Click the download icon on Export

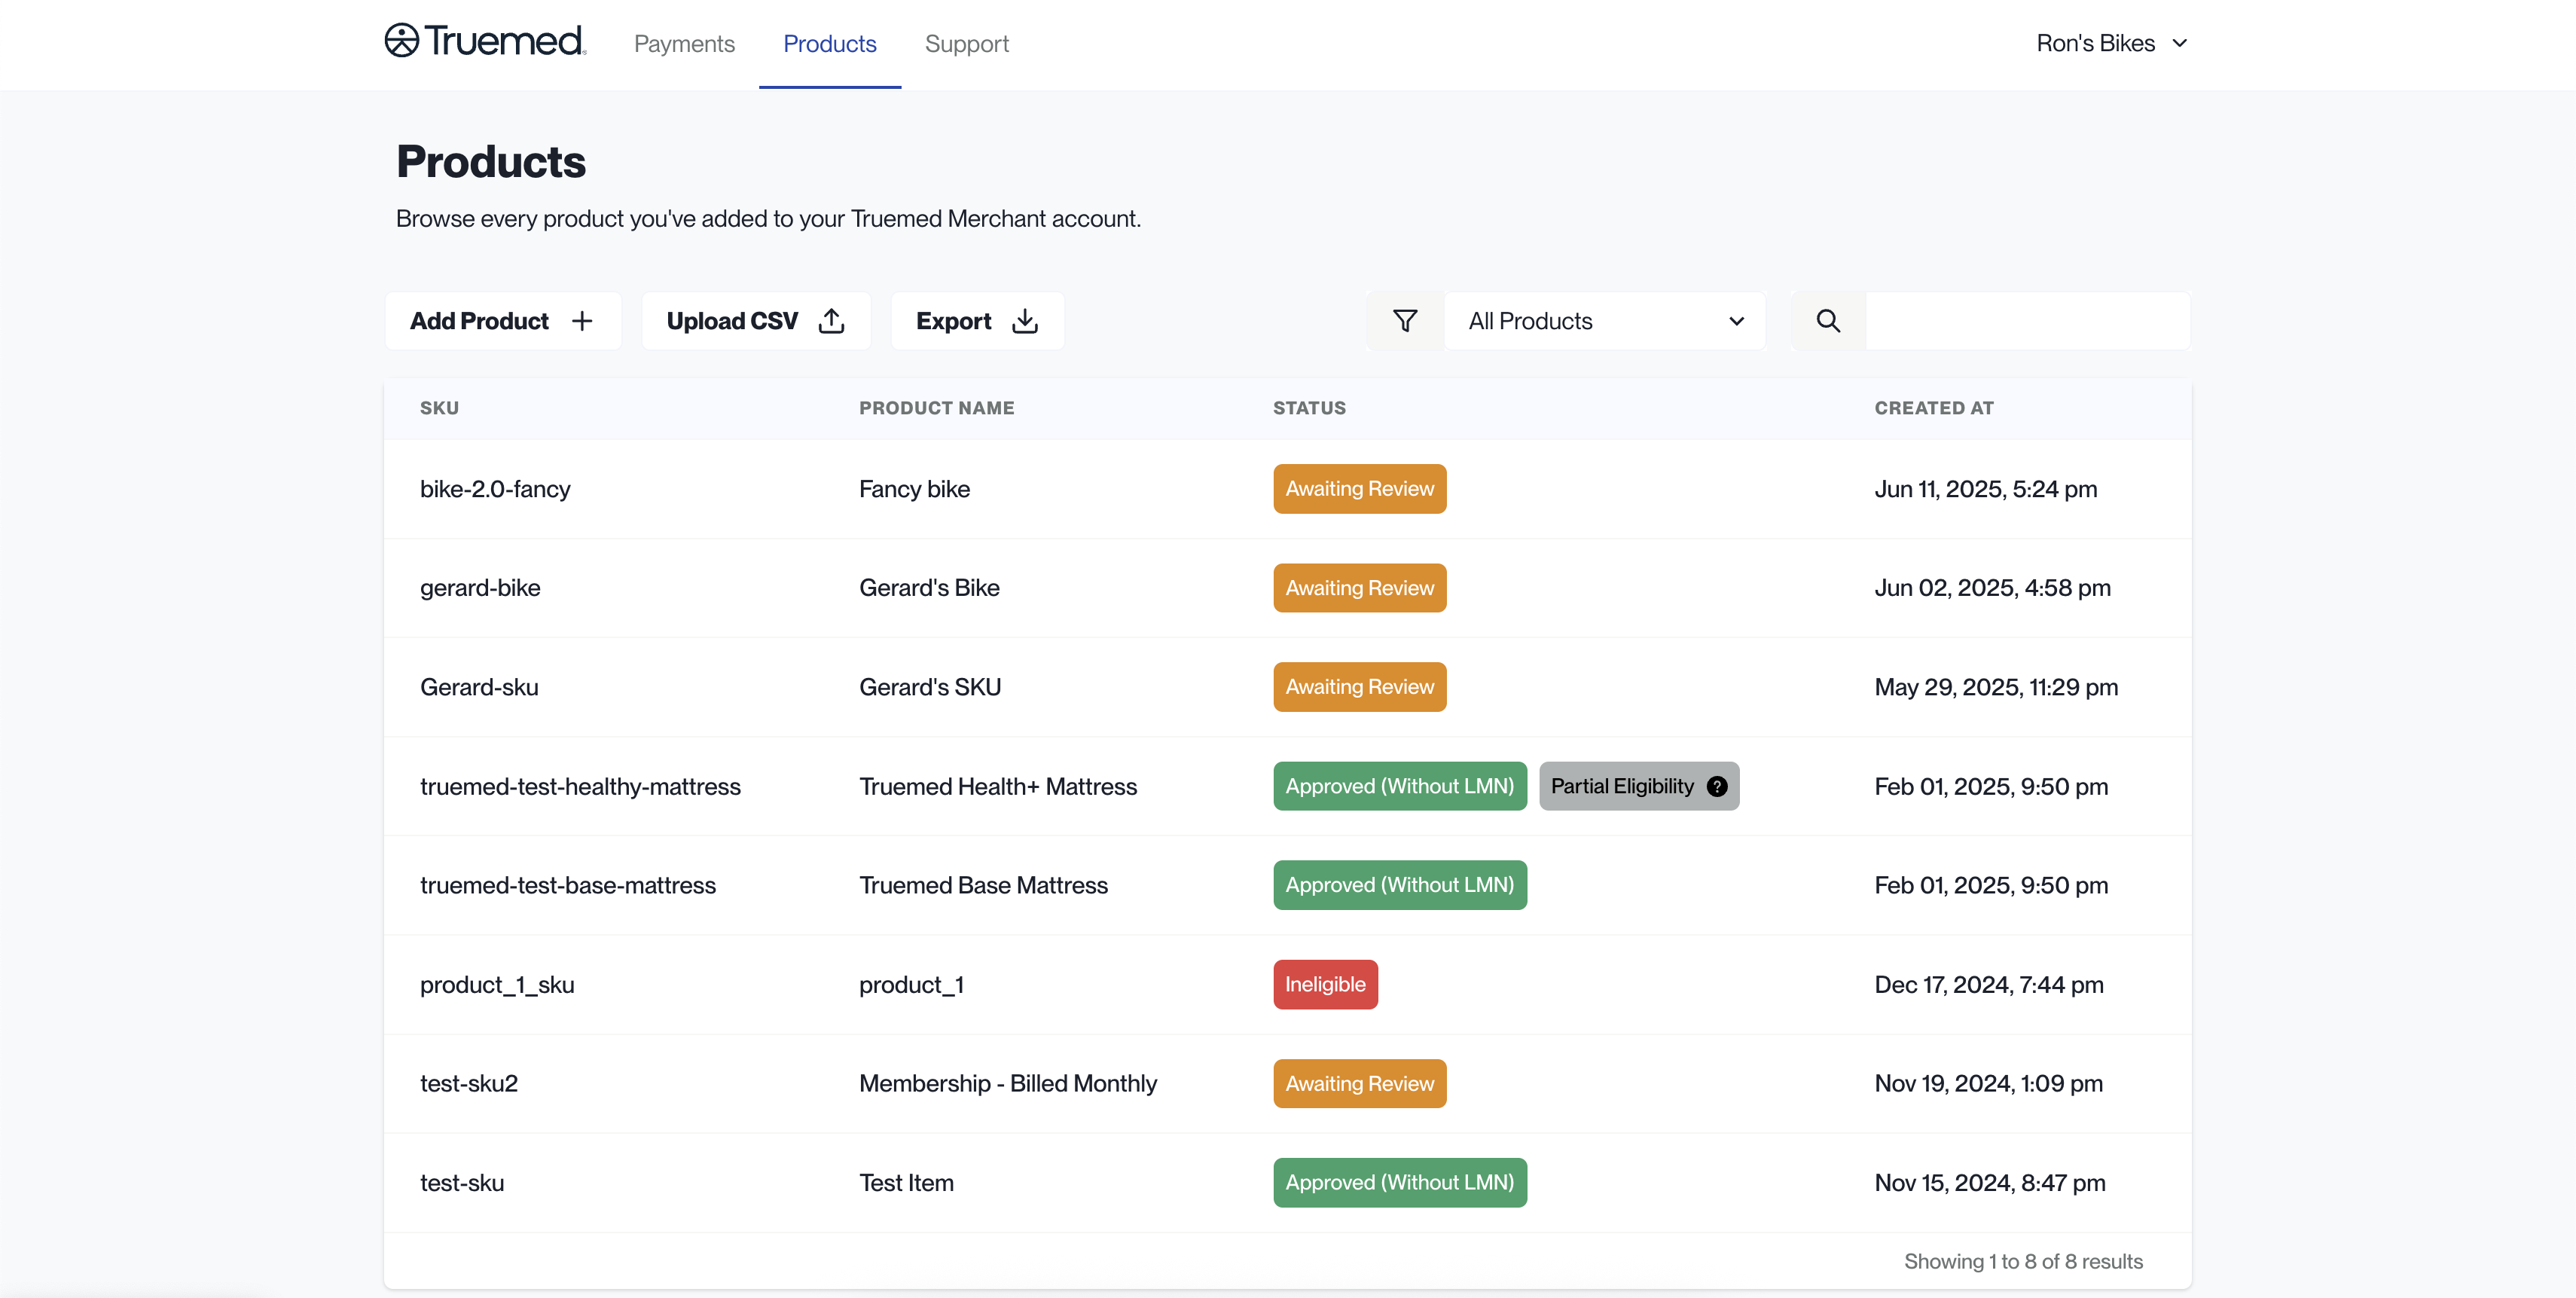[x=1025, y=321]
